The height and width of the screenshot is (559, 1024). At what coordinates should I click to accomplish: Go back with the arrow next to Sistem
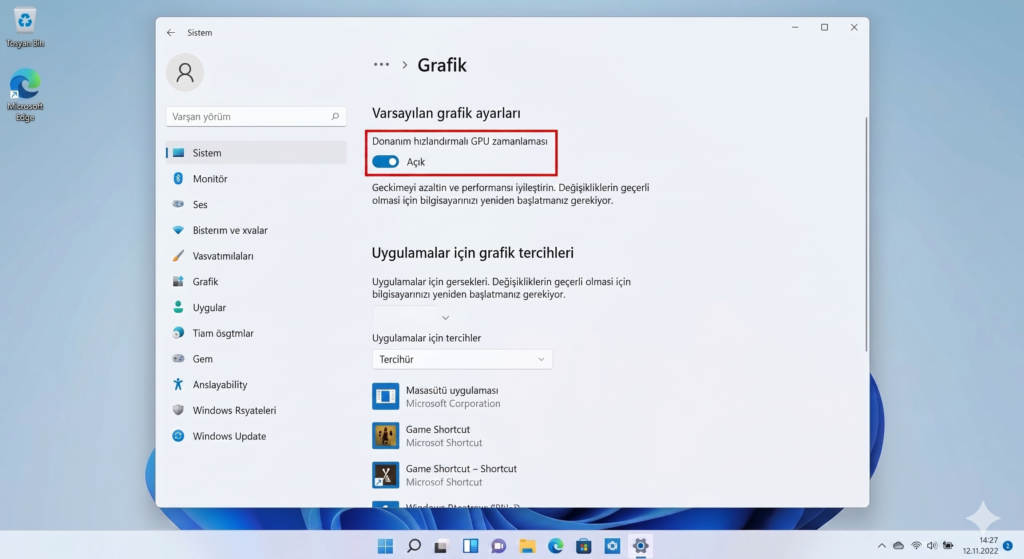(x=171, y=32)
